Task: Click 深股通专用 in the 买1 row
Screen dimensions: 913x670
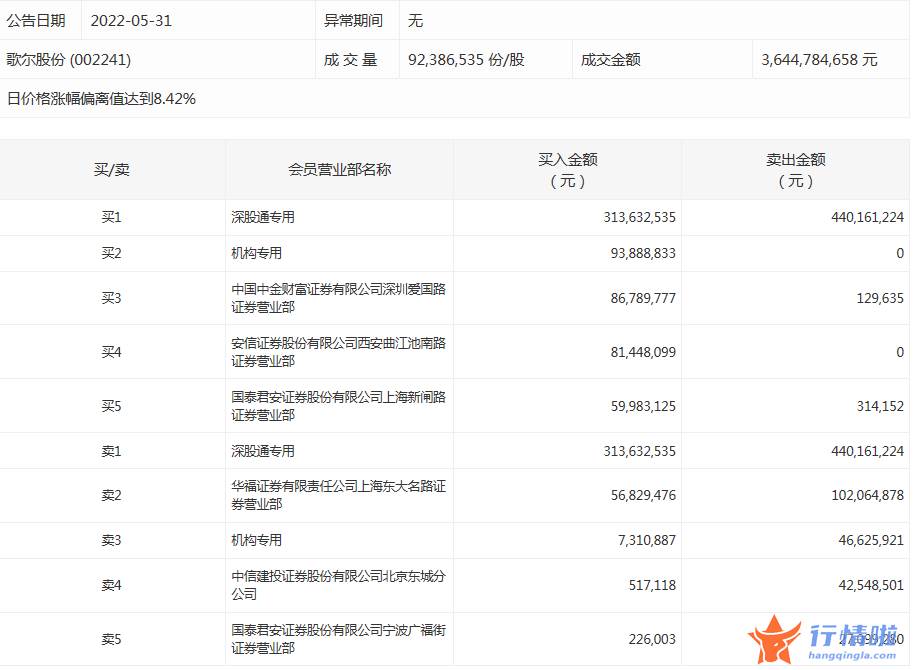Action: coord(263,217)
